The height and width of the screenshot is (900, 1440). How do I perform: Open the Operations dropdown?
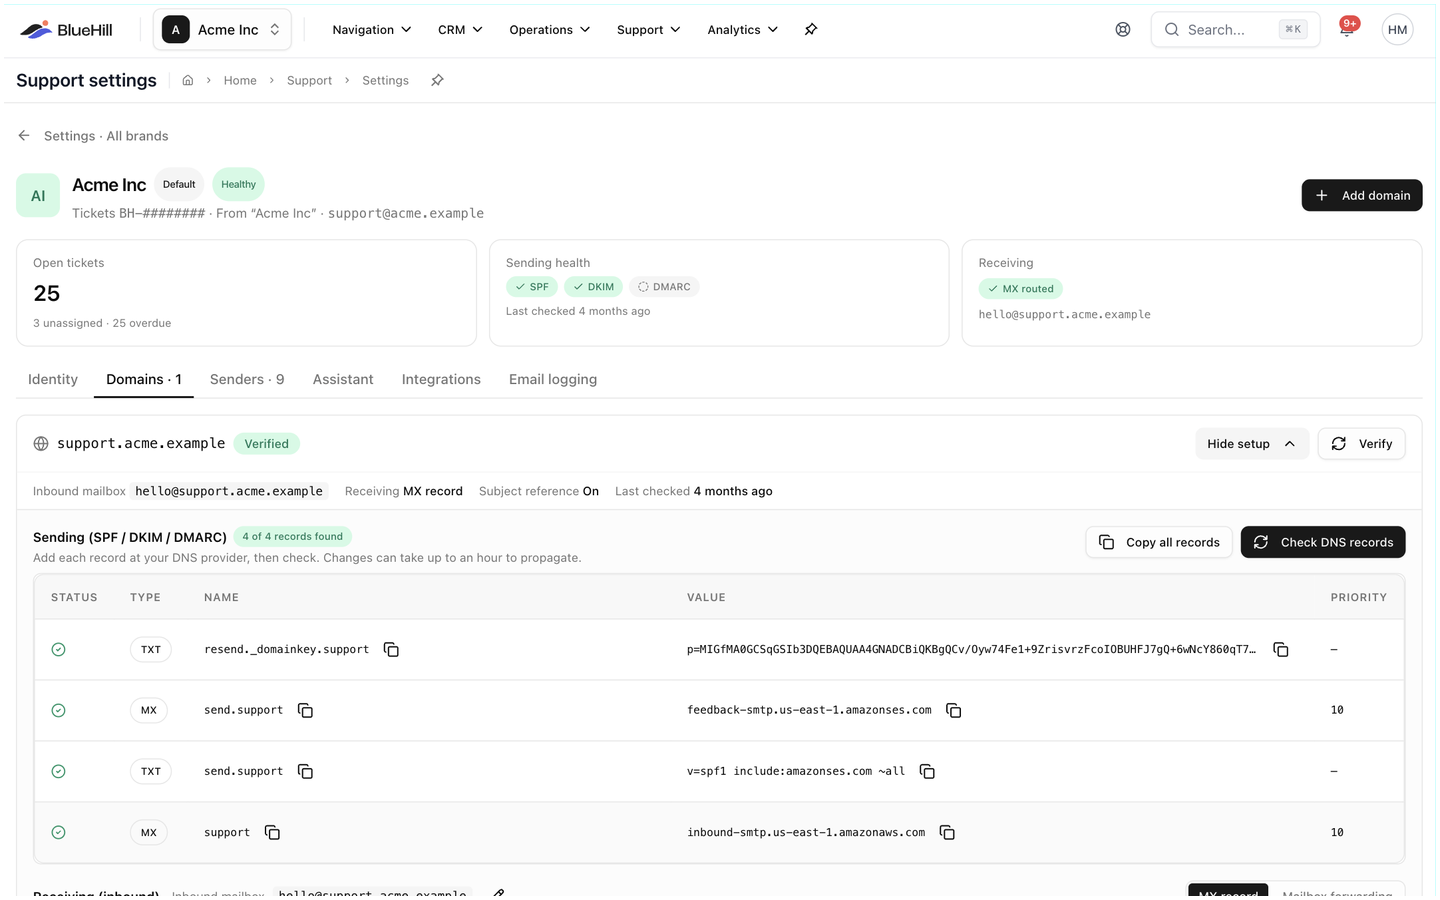(550, 30)
